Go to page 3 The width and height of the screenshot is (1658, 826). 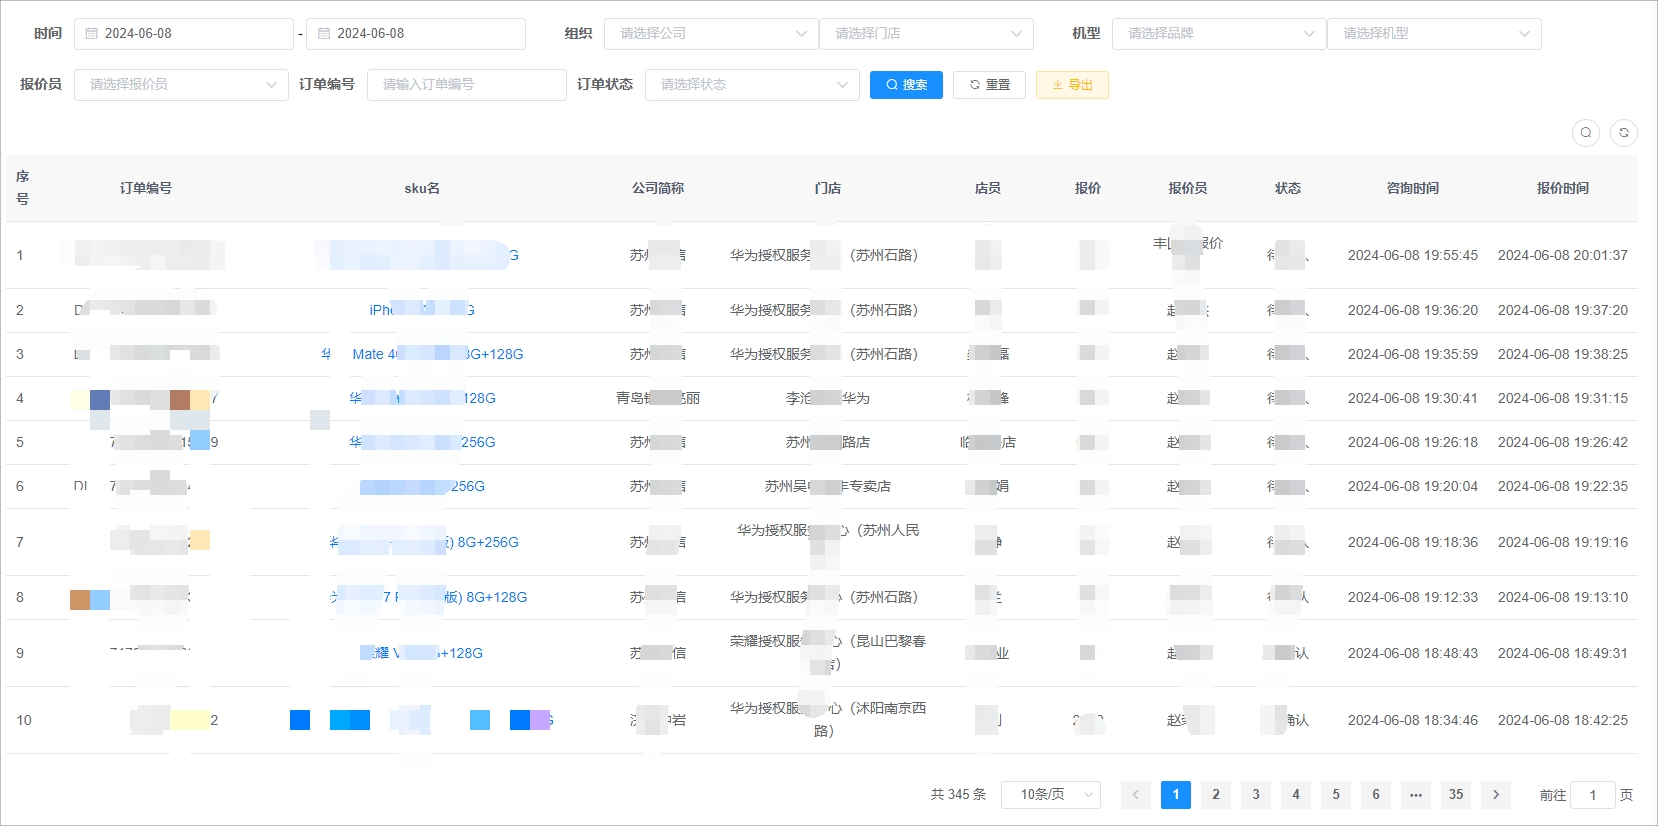(x=1256, y=795)
